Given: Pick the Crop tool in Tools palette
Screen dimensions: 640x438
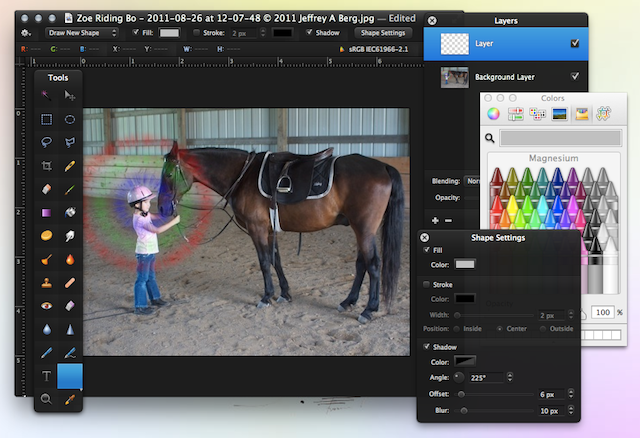Looking at the screenshot, I should click(47, 166).
